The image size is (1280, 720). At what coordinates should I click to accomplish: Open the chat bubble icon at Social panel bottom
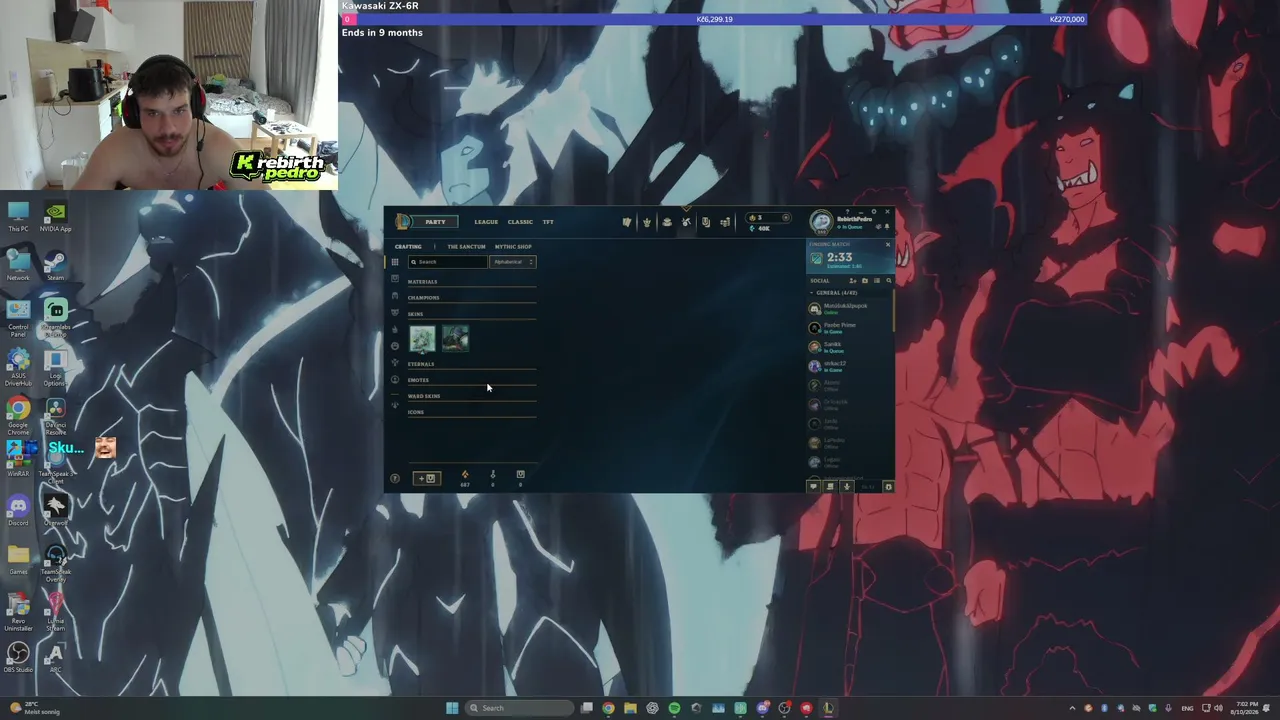pyautogui.click(x=813, y=487)
